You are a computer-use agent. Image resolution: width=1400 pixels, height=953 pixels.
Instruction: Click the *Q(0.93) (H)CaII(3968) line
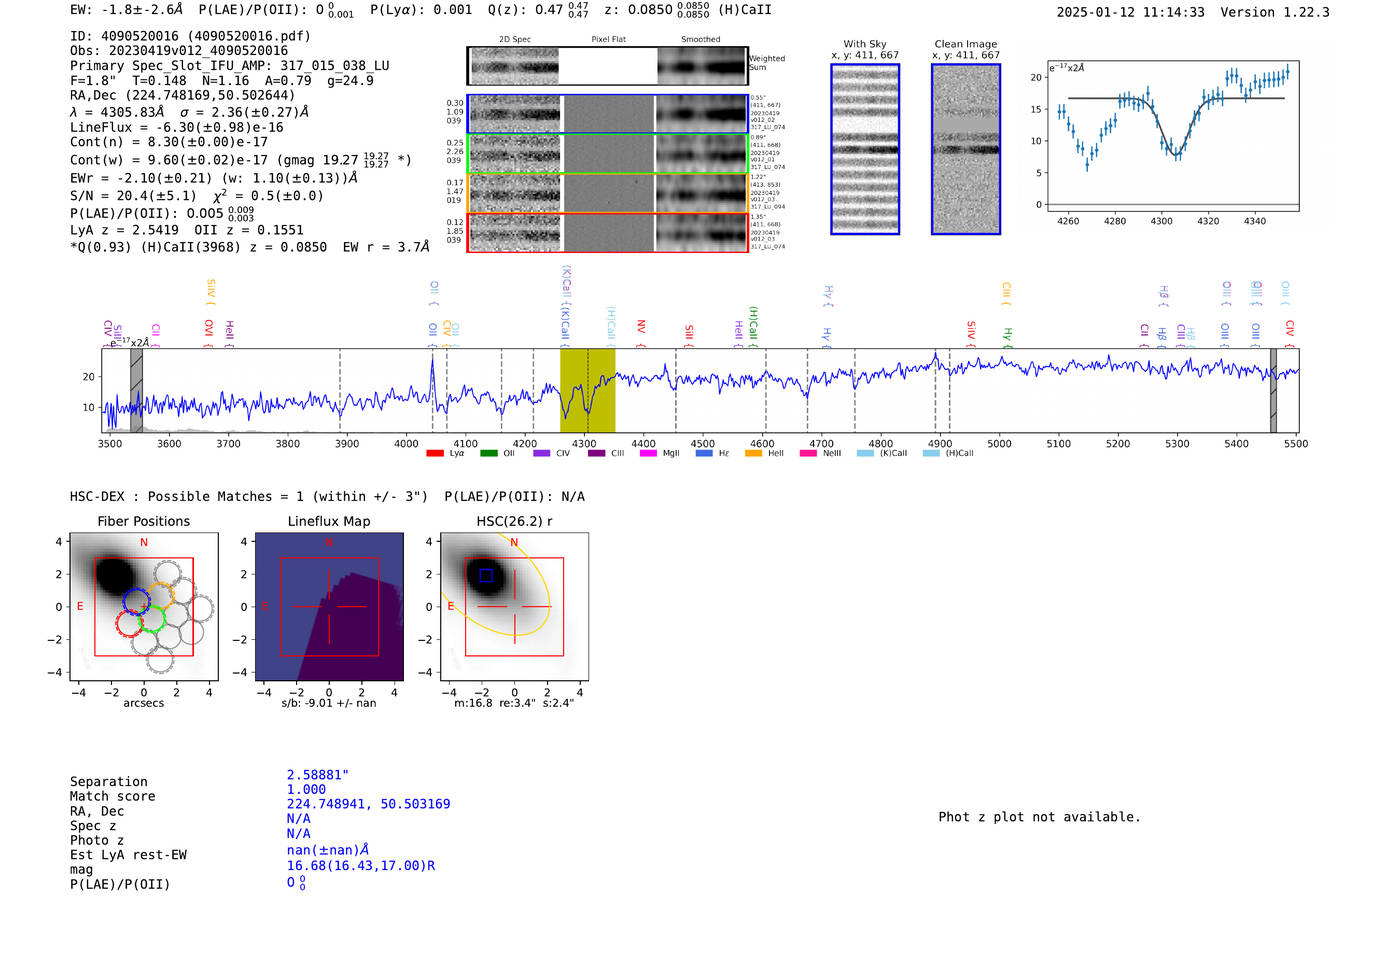pos(250,247)
